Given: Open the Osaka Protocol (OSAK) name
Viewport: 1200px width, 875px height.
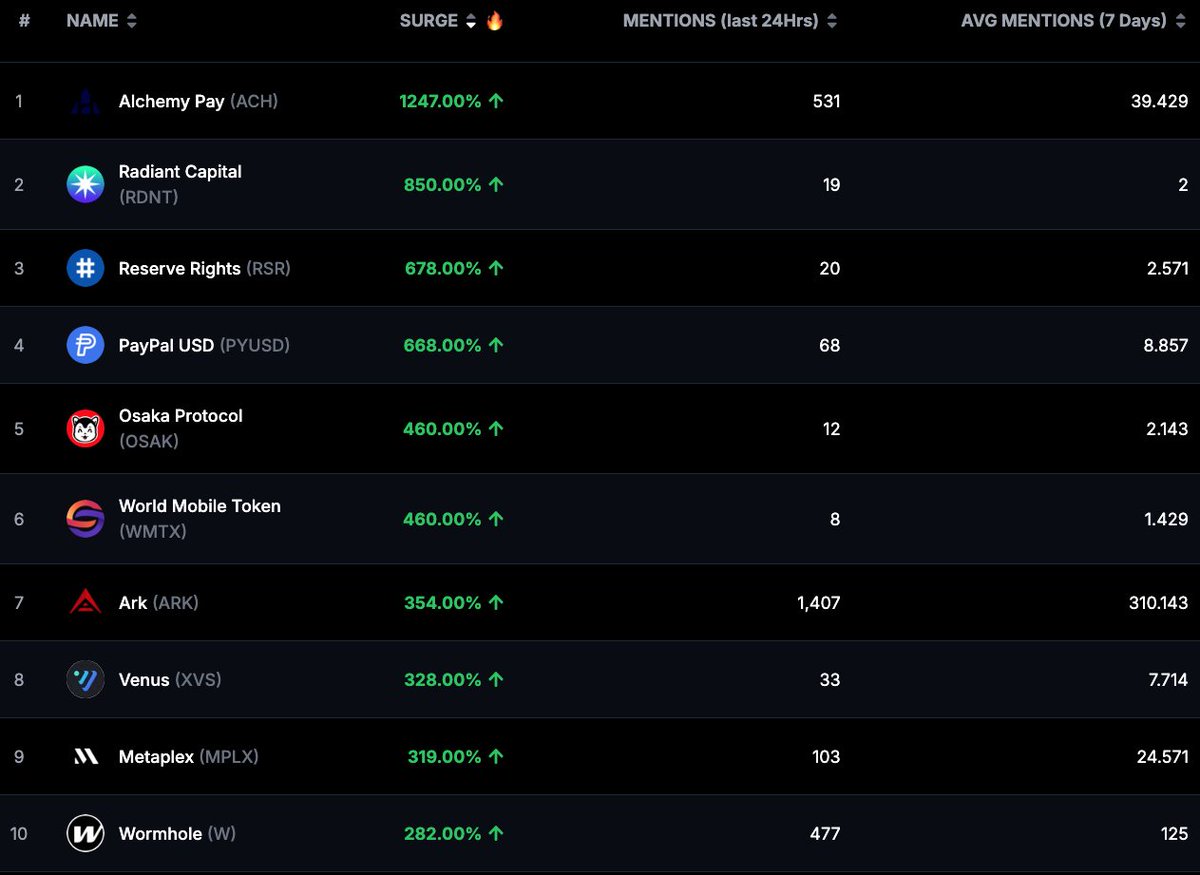Looking at the screenshot, I should (x=180, y=428).
